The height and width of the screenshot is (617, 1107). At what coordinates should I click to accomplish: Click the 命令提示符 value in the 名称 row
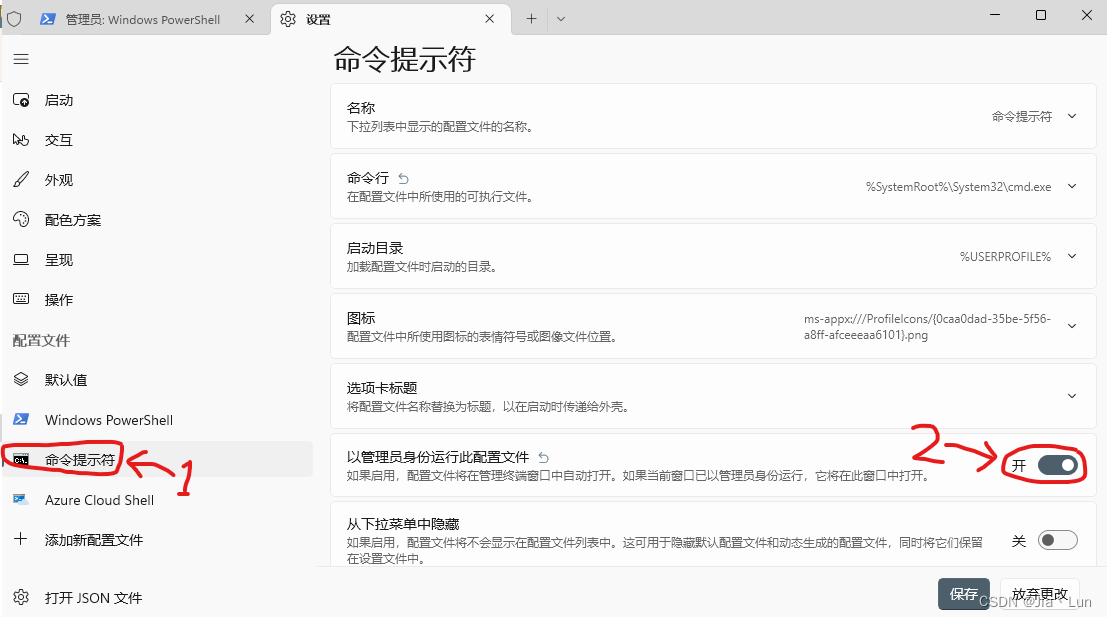tap(1022, 116)
